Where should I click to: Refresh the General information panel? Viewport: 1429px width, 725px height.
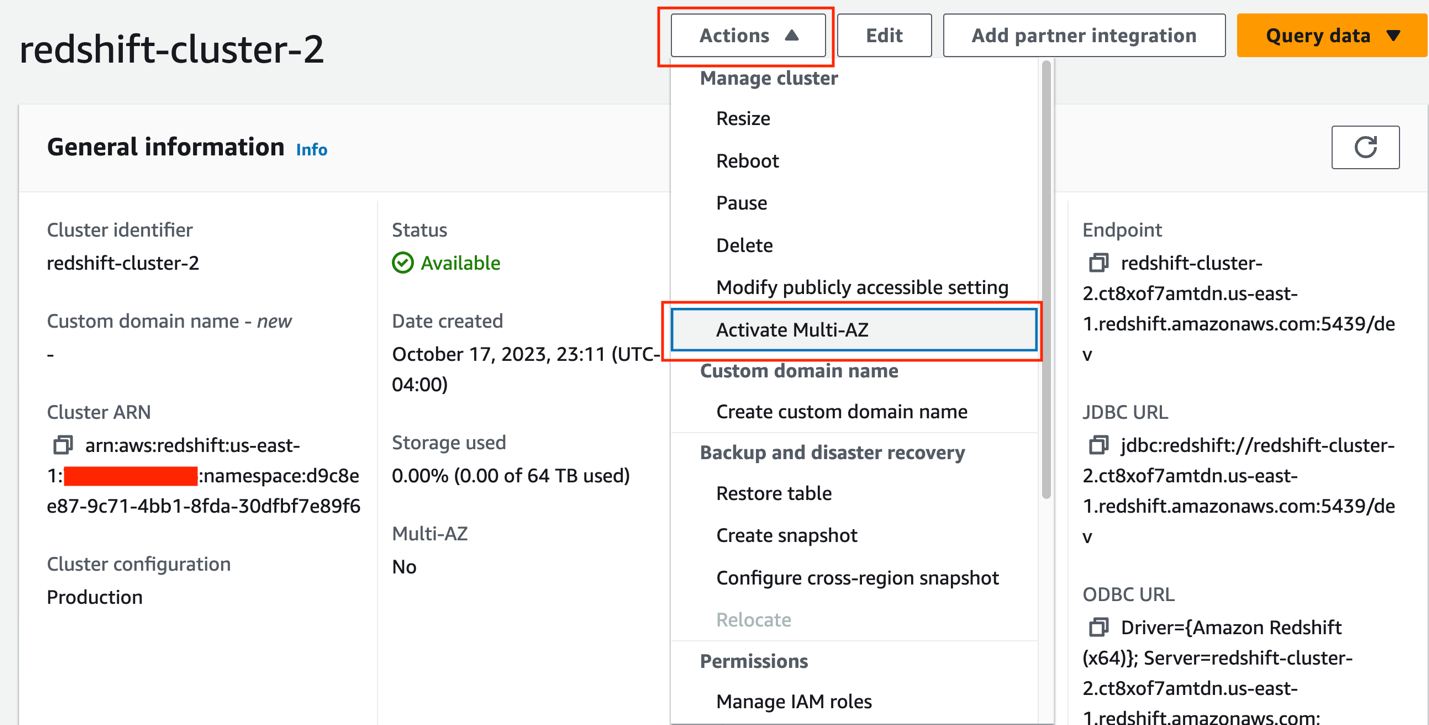coord(1365,148)
